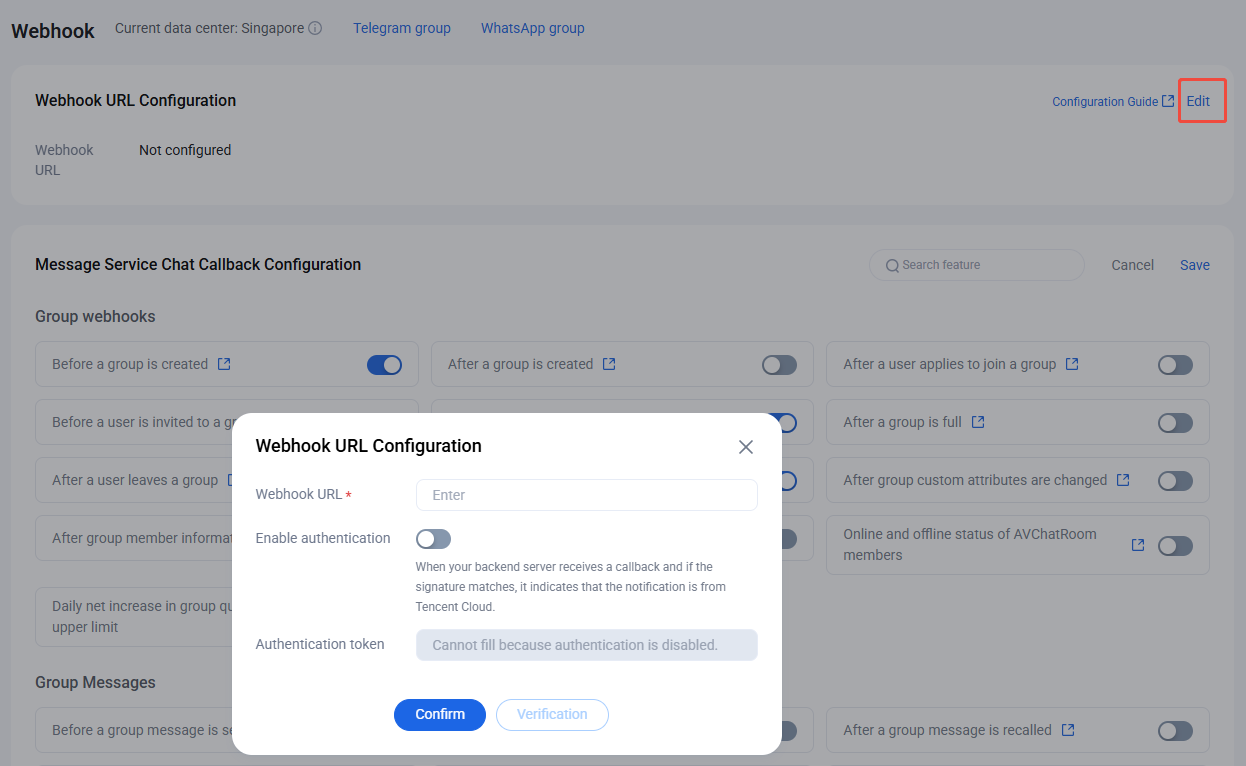Open doc link icon for Before a group is created
Image resolution: width=1246 pixels, height=766 pixels.
[224, 364]
